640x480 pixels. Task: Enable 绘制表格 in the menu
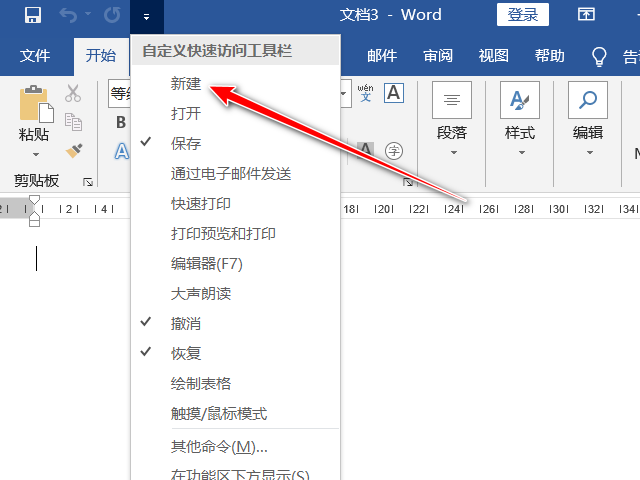tap(236, 384)
